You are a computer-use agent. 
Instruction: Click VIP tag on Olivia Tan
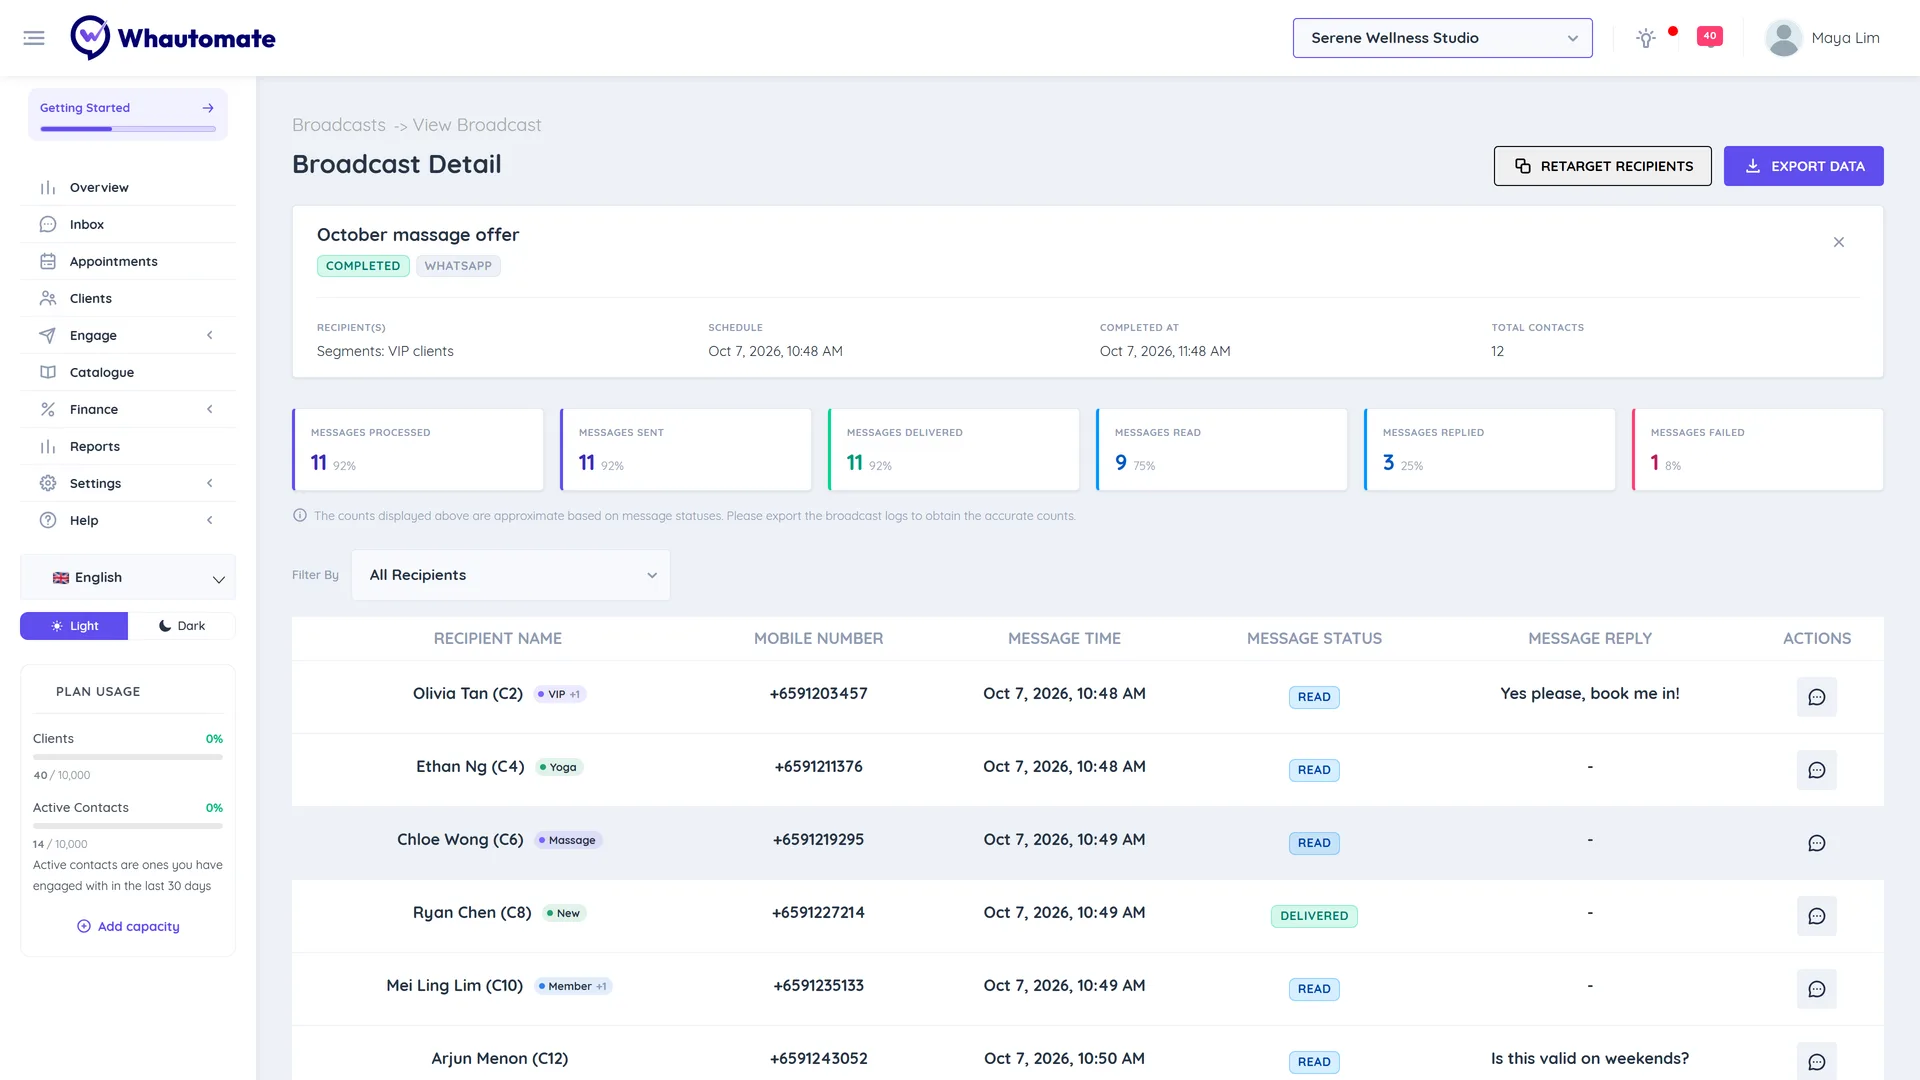pyautogui.click(x=559, y=694)
